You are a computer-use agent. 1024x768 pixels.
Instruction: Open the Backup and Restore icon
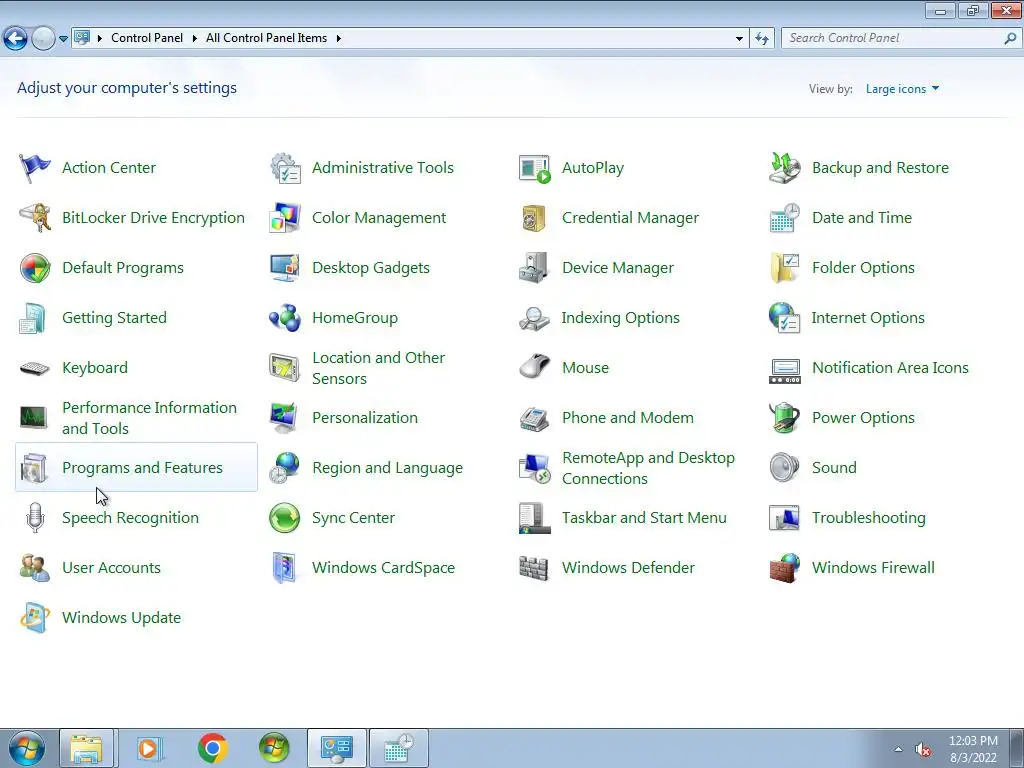pos(785,168)
